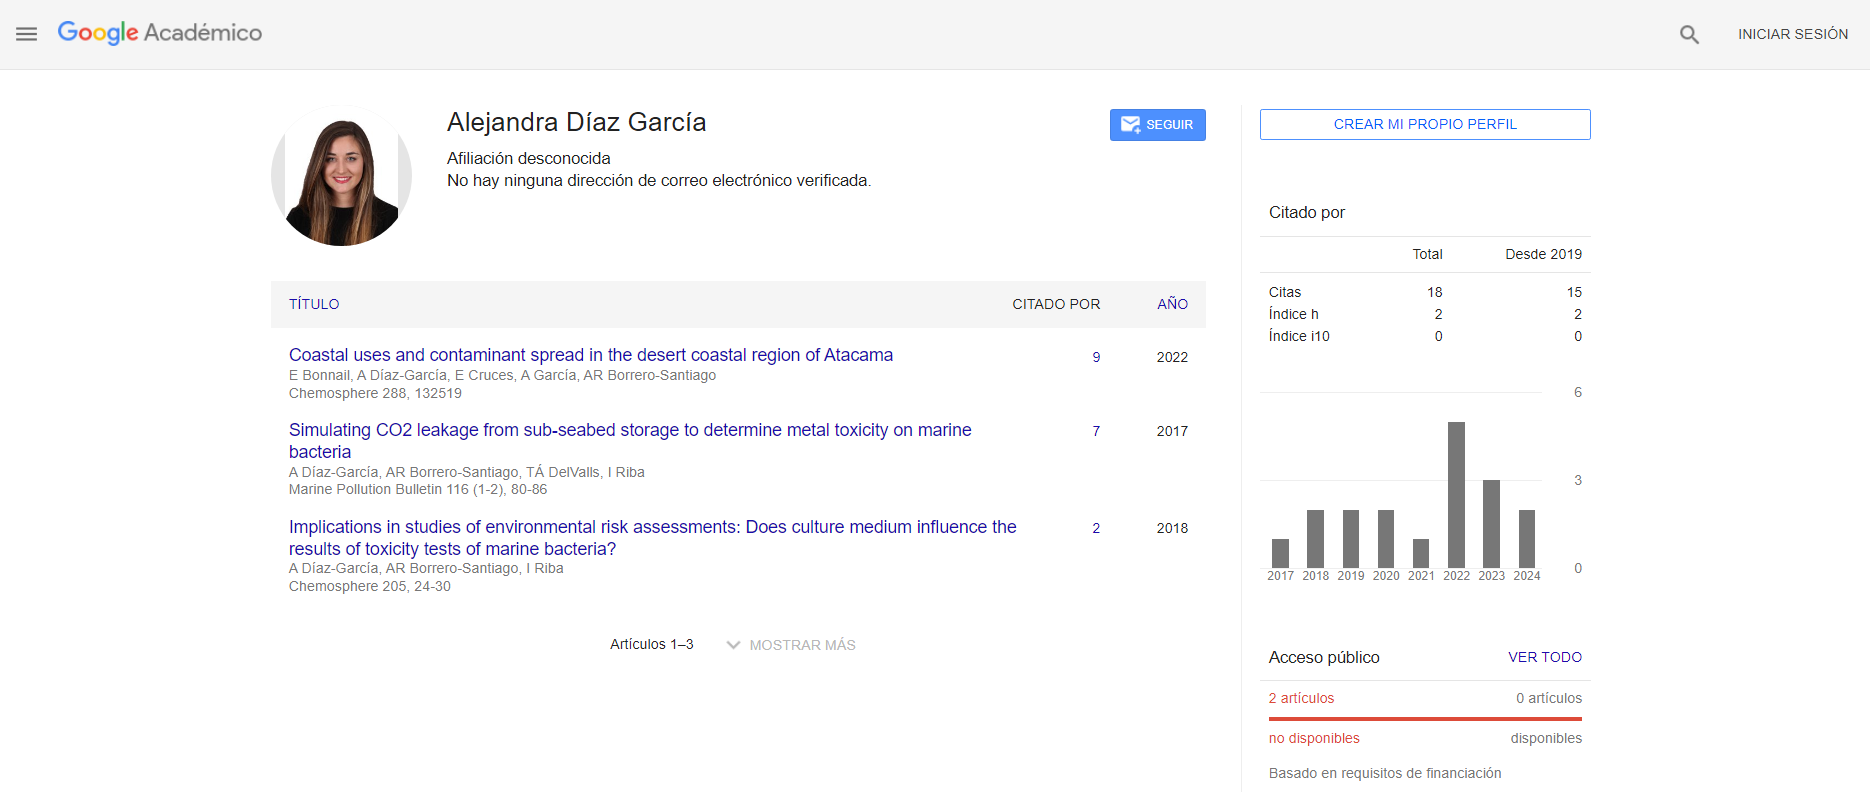
Task: Open Alejandra Díaz García profile photo
Action: coord(341,176)
